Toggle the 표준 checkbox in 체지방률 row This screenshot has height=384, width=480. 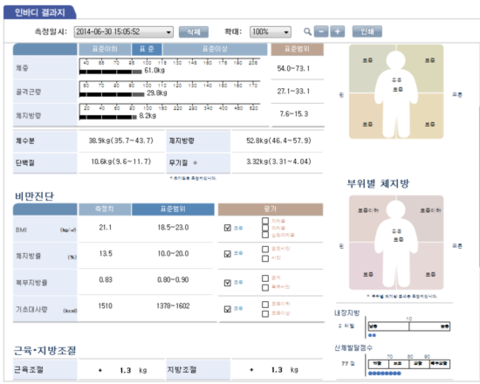pyautogui.click(x=227, y=254)
